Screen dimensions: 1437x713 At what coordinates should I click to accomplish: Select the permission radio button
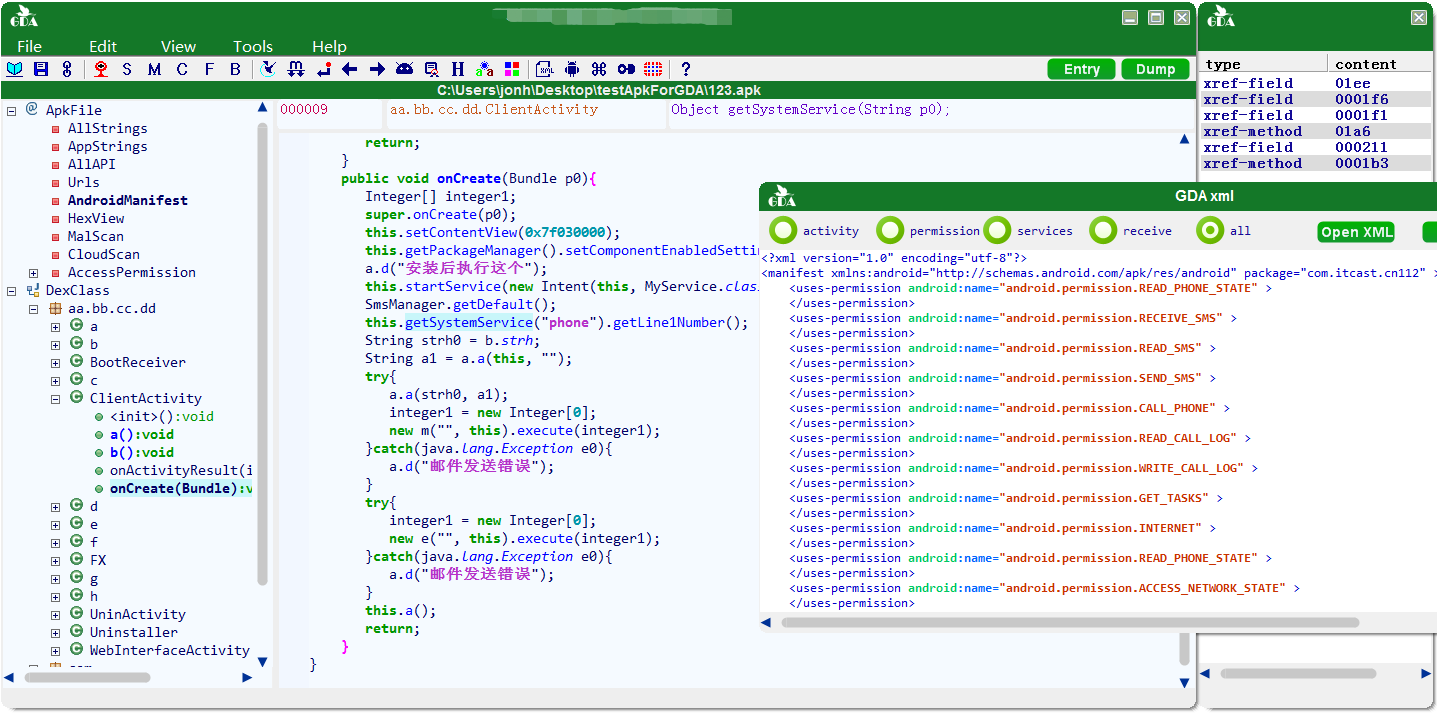(889, 231)
